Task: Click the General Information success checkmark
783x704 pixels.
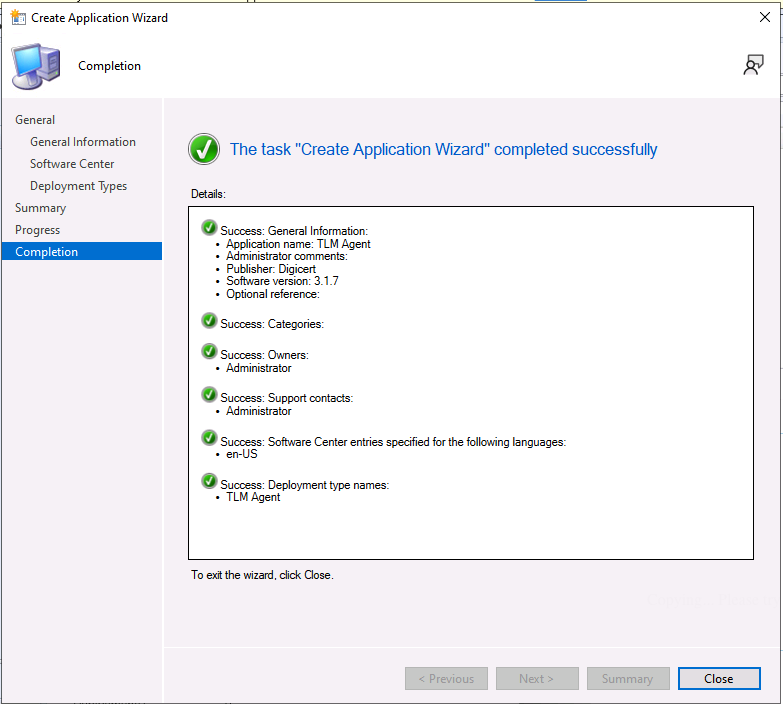Action: point(209,228)
